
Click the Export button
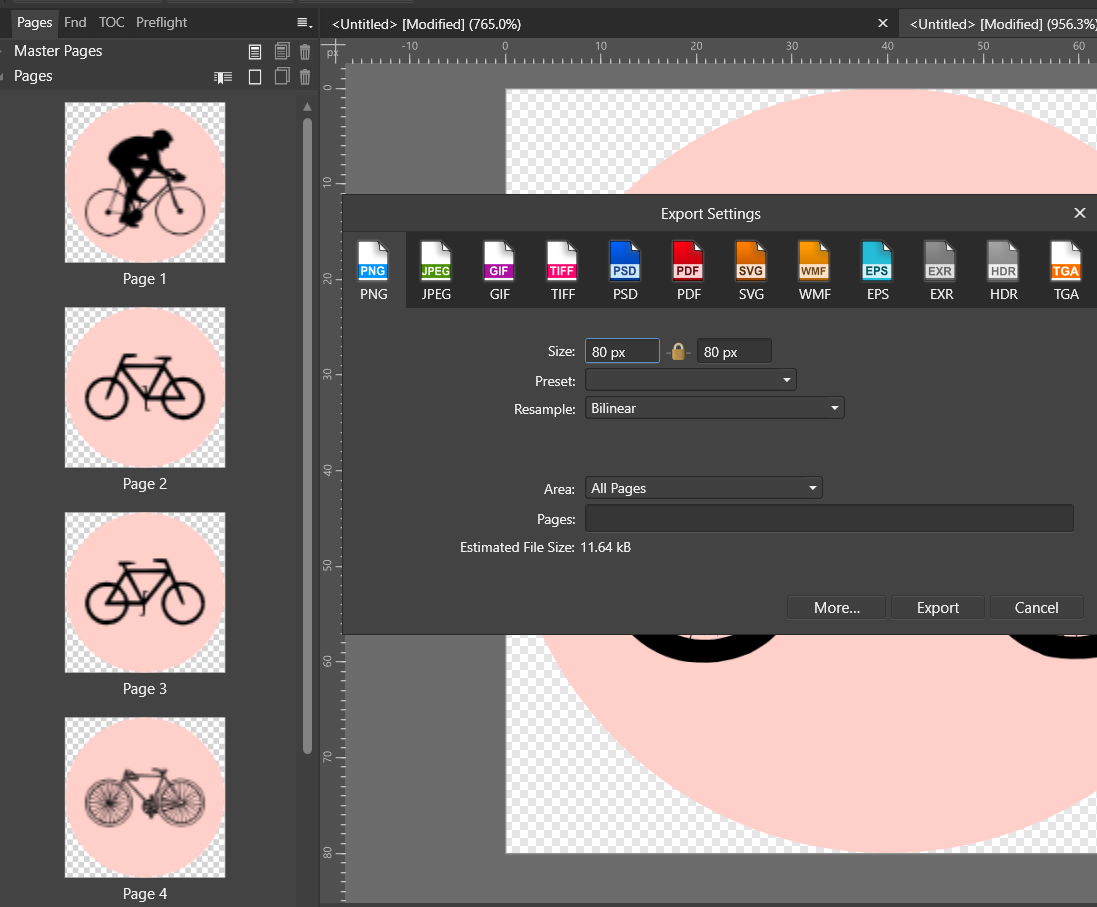coord(937,608)
